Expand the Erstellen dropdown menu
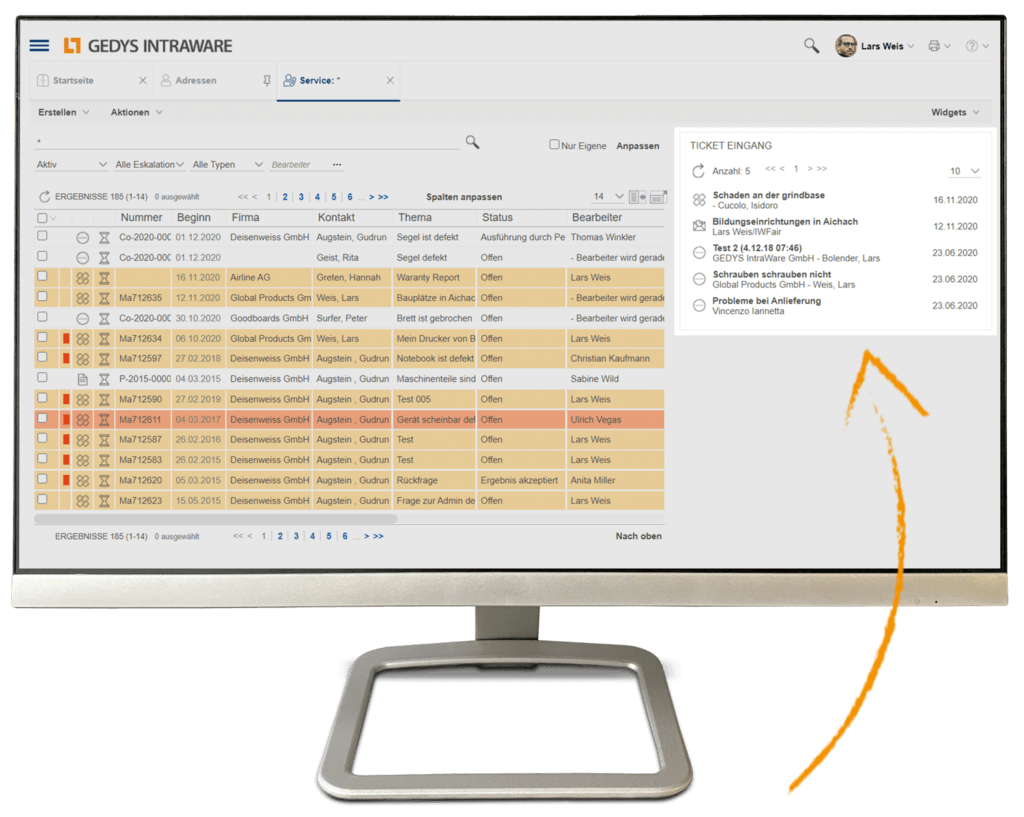This screenshot has height=817, width=1024. 63,112
